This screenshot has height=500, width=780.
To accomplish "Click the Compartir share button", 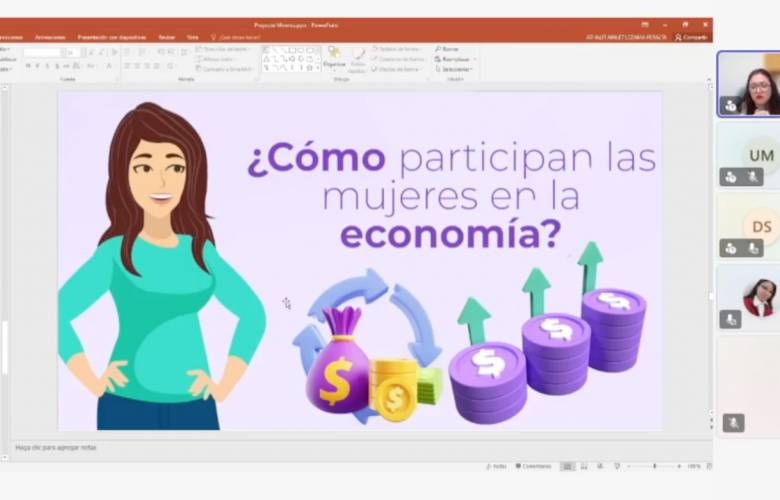I will coord(691,37).
